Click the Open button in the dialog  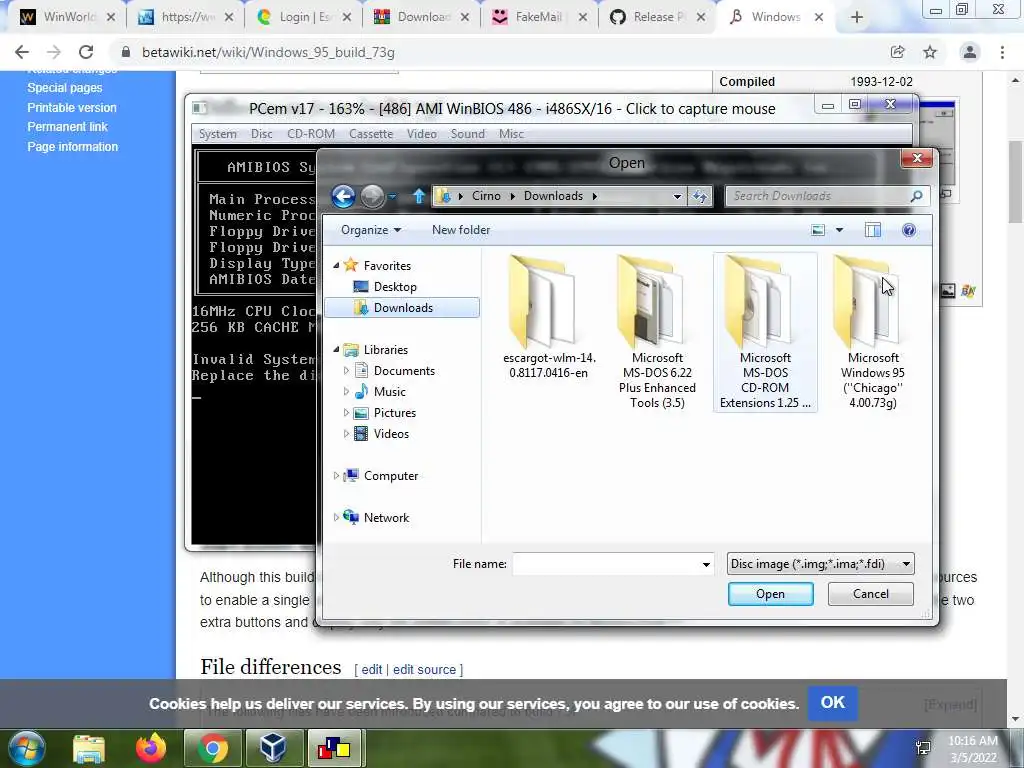tap(771, 594)
